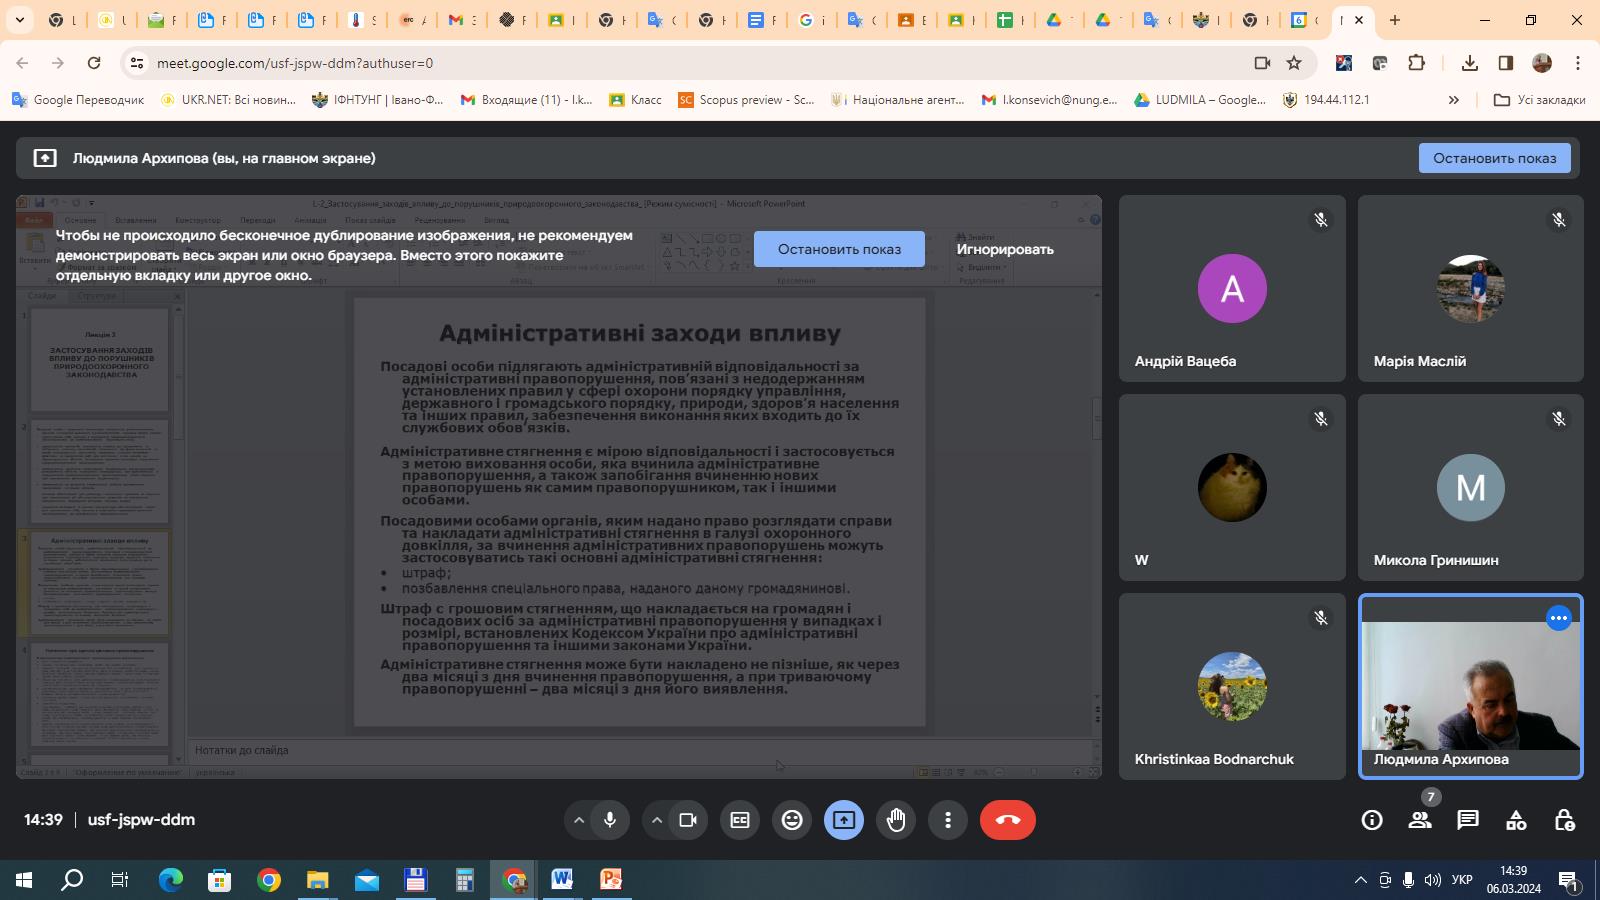Open host controls lock icon
This screenshot has height=900, width=1600.
1564,820
